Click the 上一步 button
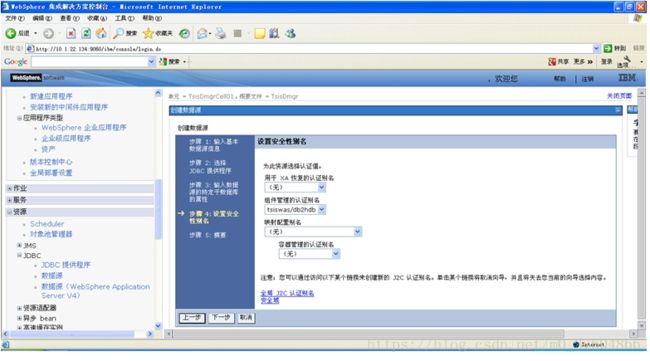This screenshot has width=650, height=361. point(192,318)
